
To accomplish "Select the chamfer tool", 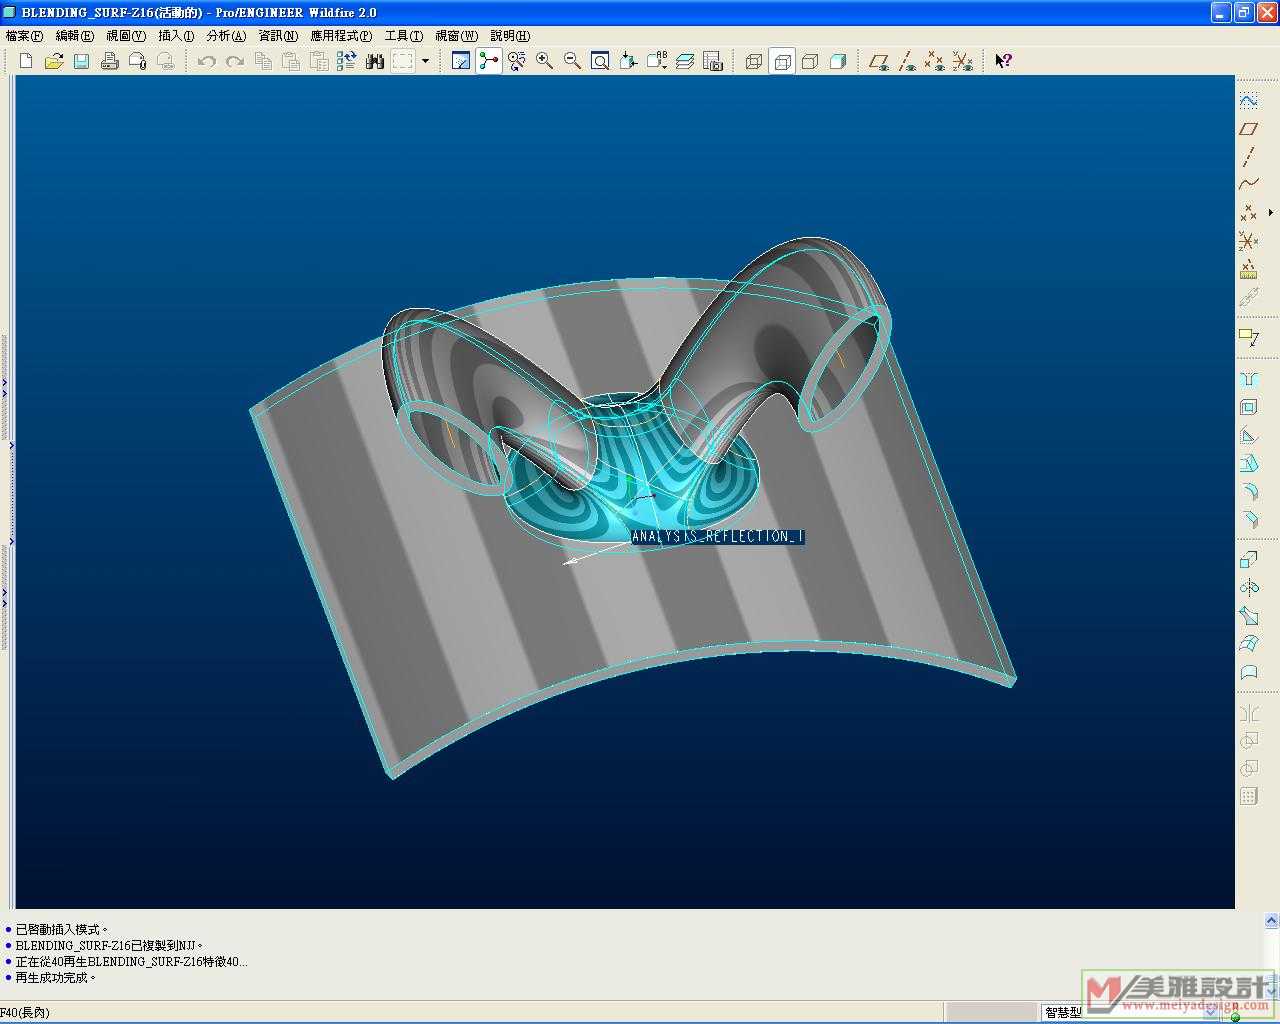I will click(x=1249, y=520).
